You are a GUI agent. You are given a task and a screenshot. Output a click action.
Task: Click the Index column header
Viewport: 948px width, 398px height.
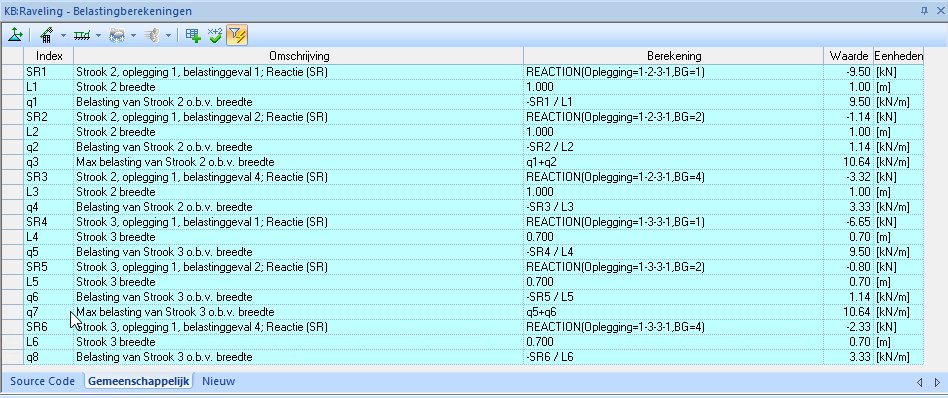[x=48, y=56]
